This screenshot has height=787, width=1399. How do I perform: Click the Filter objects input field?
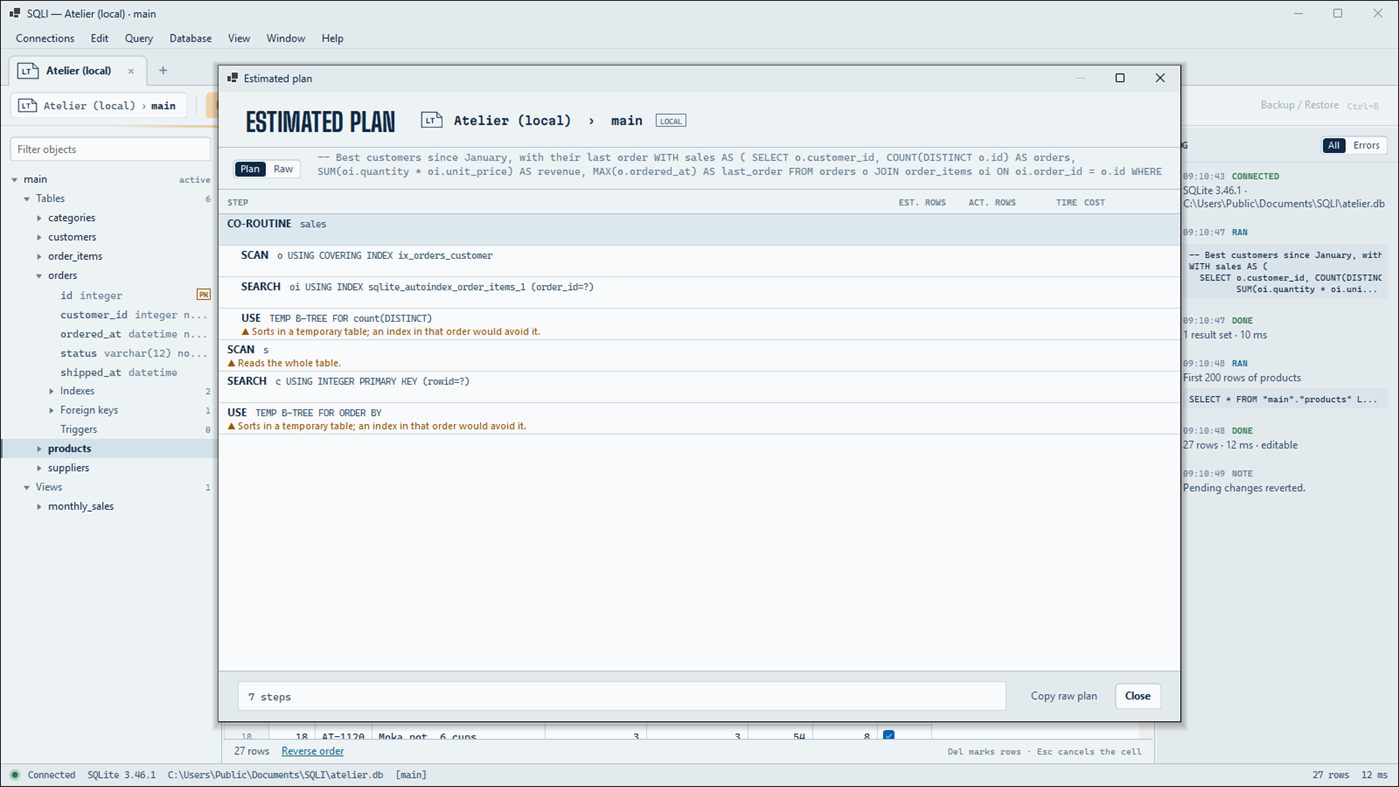[110, 149]
